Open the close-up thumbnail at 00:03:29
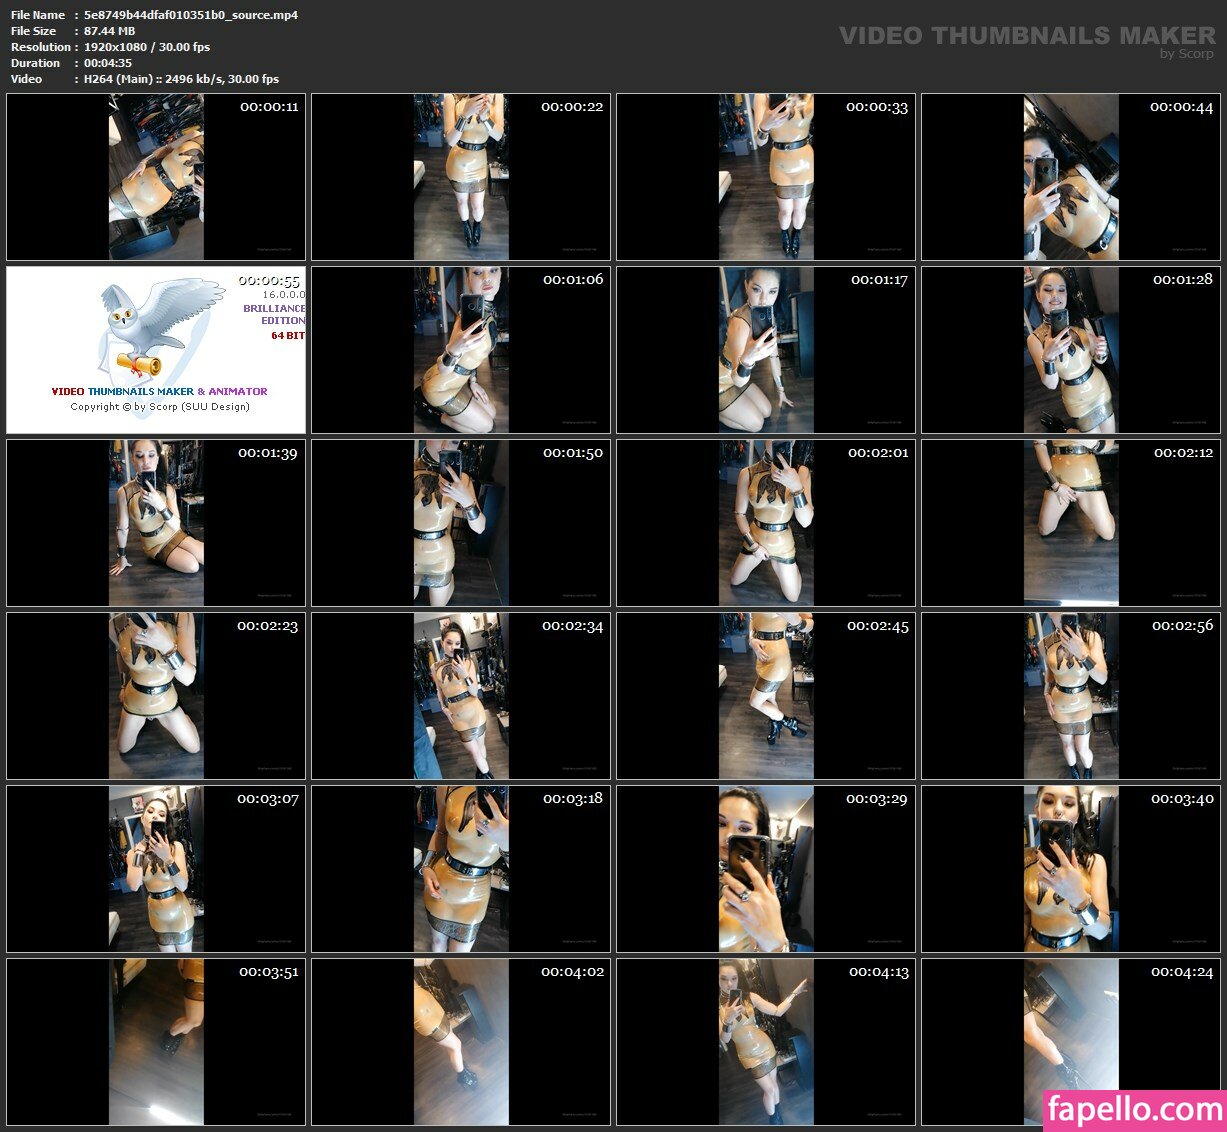Image resolution: width=1227 pixels, height=1132 pixels. click(766, 869)
